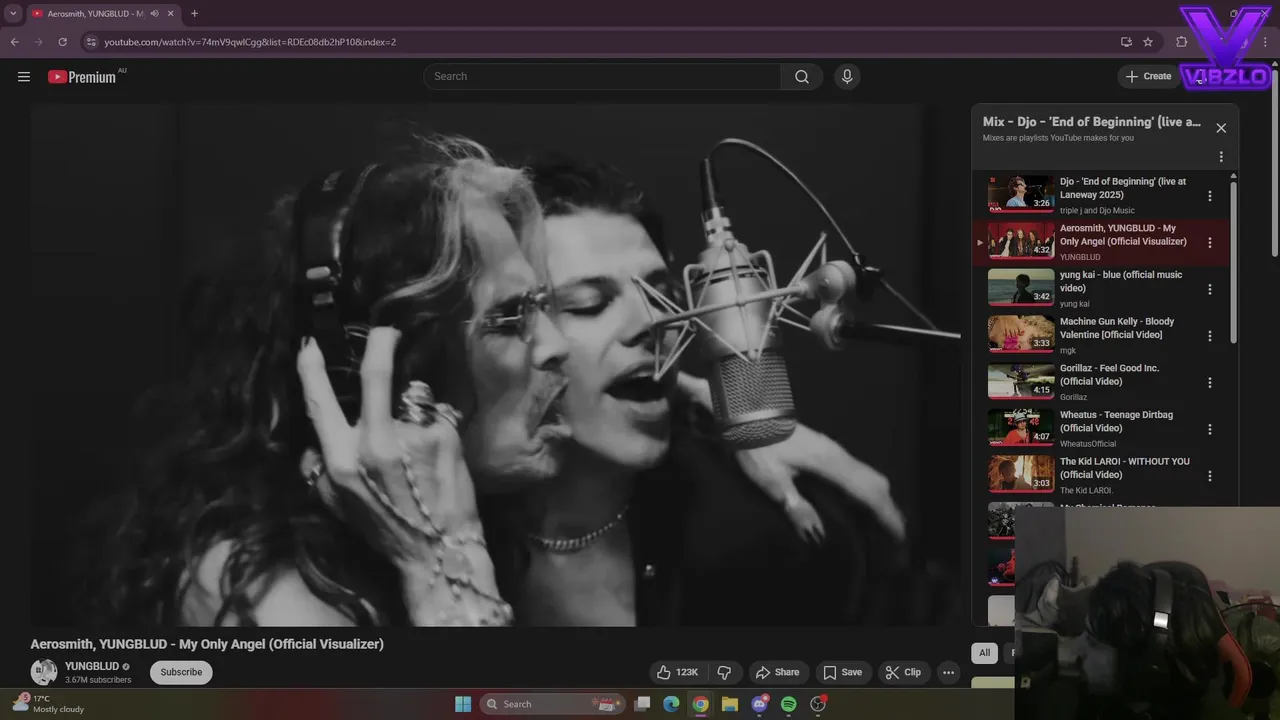Click the video title My Only Angel
The width and height of the screenshot is (1280, 720).
(x=207, y=644)
